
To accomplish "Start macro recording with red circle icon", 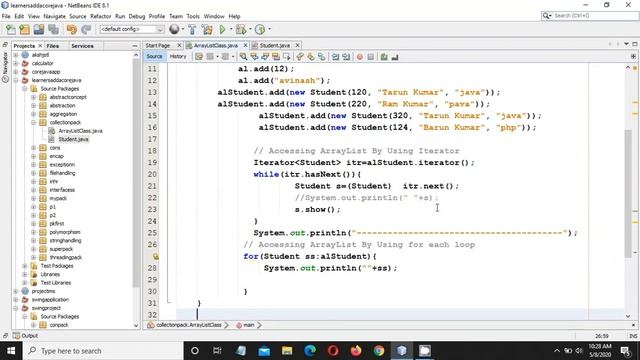I will click(360, 57).
